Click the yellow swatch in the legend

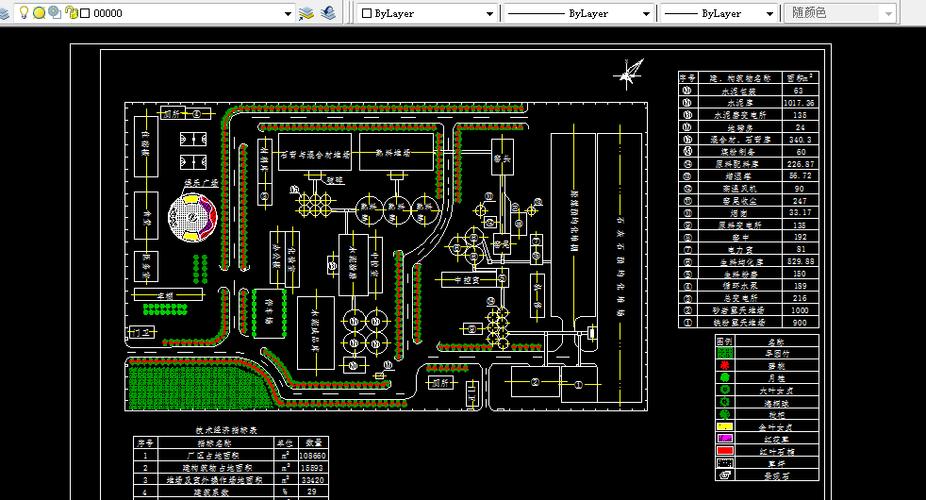pyautogui.click(x=725, y=427)
